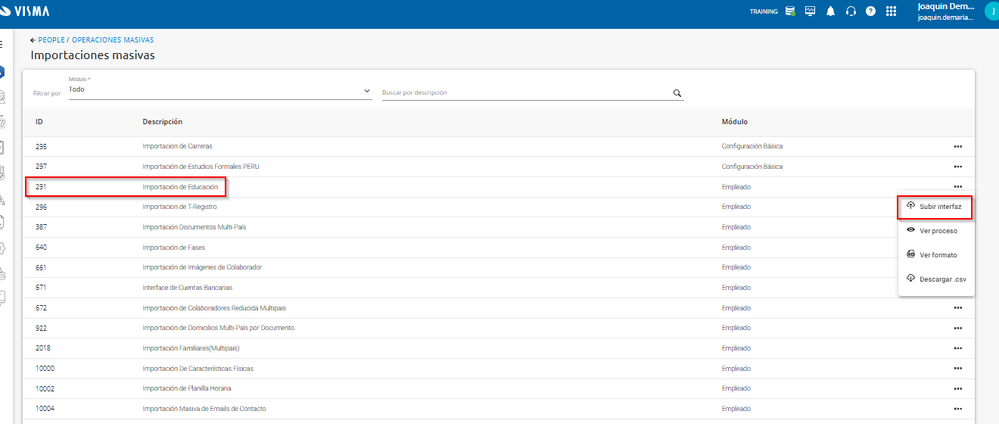Click ID cell 2018
This screenshot has height=424, width=999.
43,348
